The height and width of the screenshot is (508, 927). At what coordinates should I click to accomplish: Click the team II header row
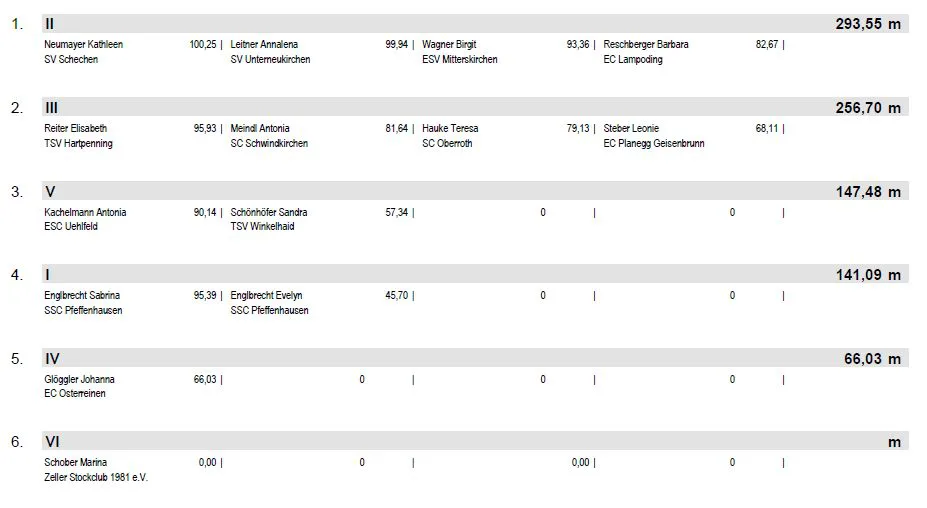(x=475, y=24)
